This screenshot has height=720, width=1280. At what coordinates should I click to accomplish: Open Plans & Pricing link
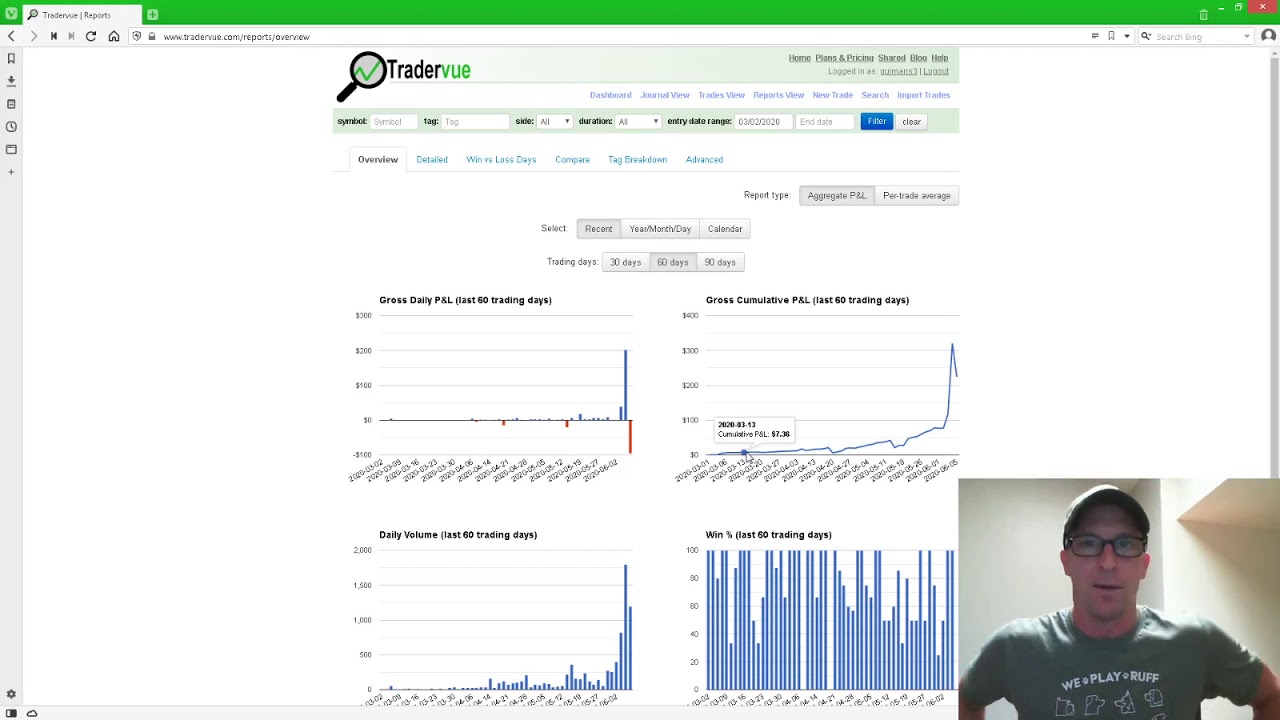(844, 58)
